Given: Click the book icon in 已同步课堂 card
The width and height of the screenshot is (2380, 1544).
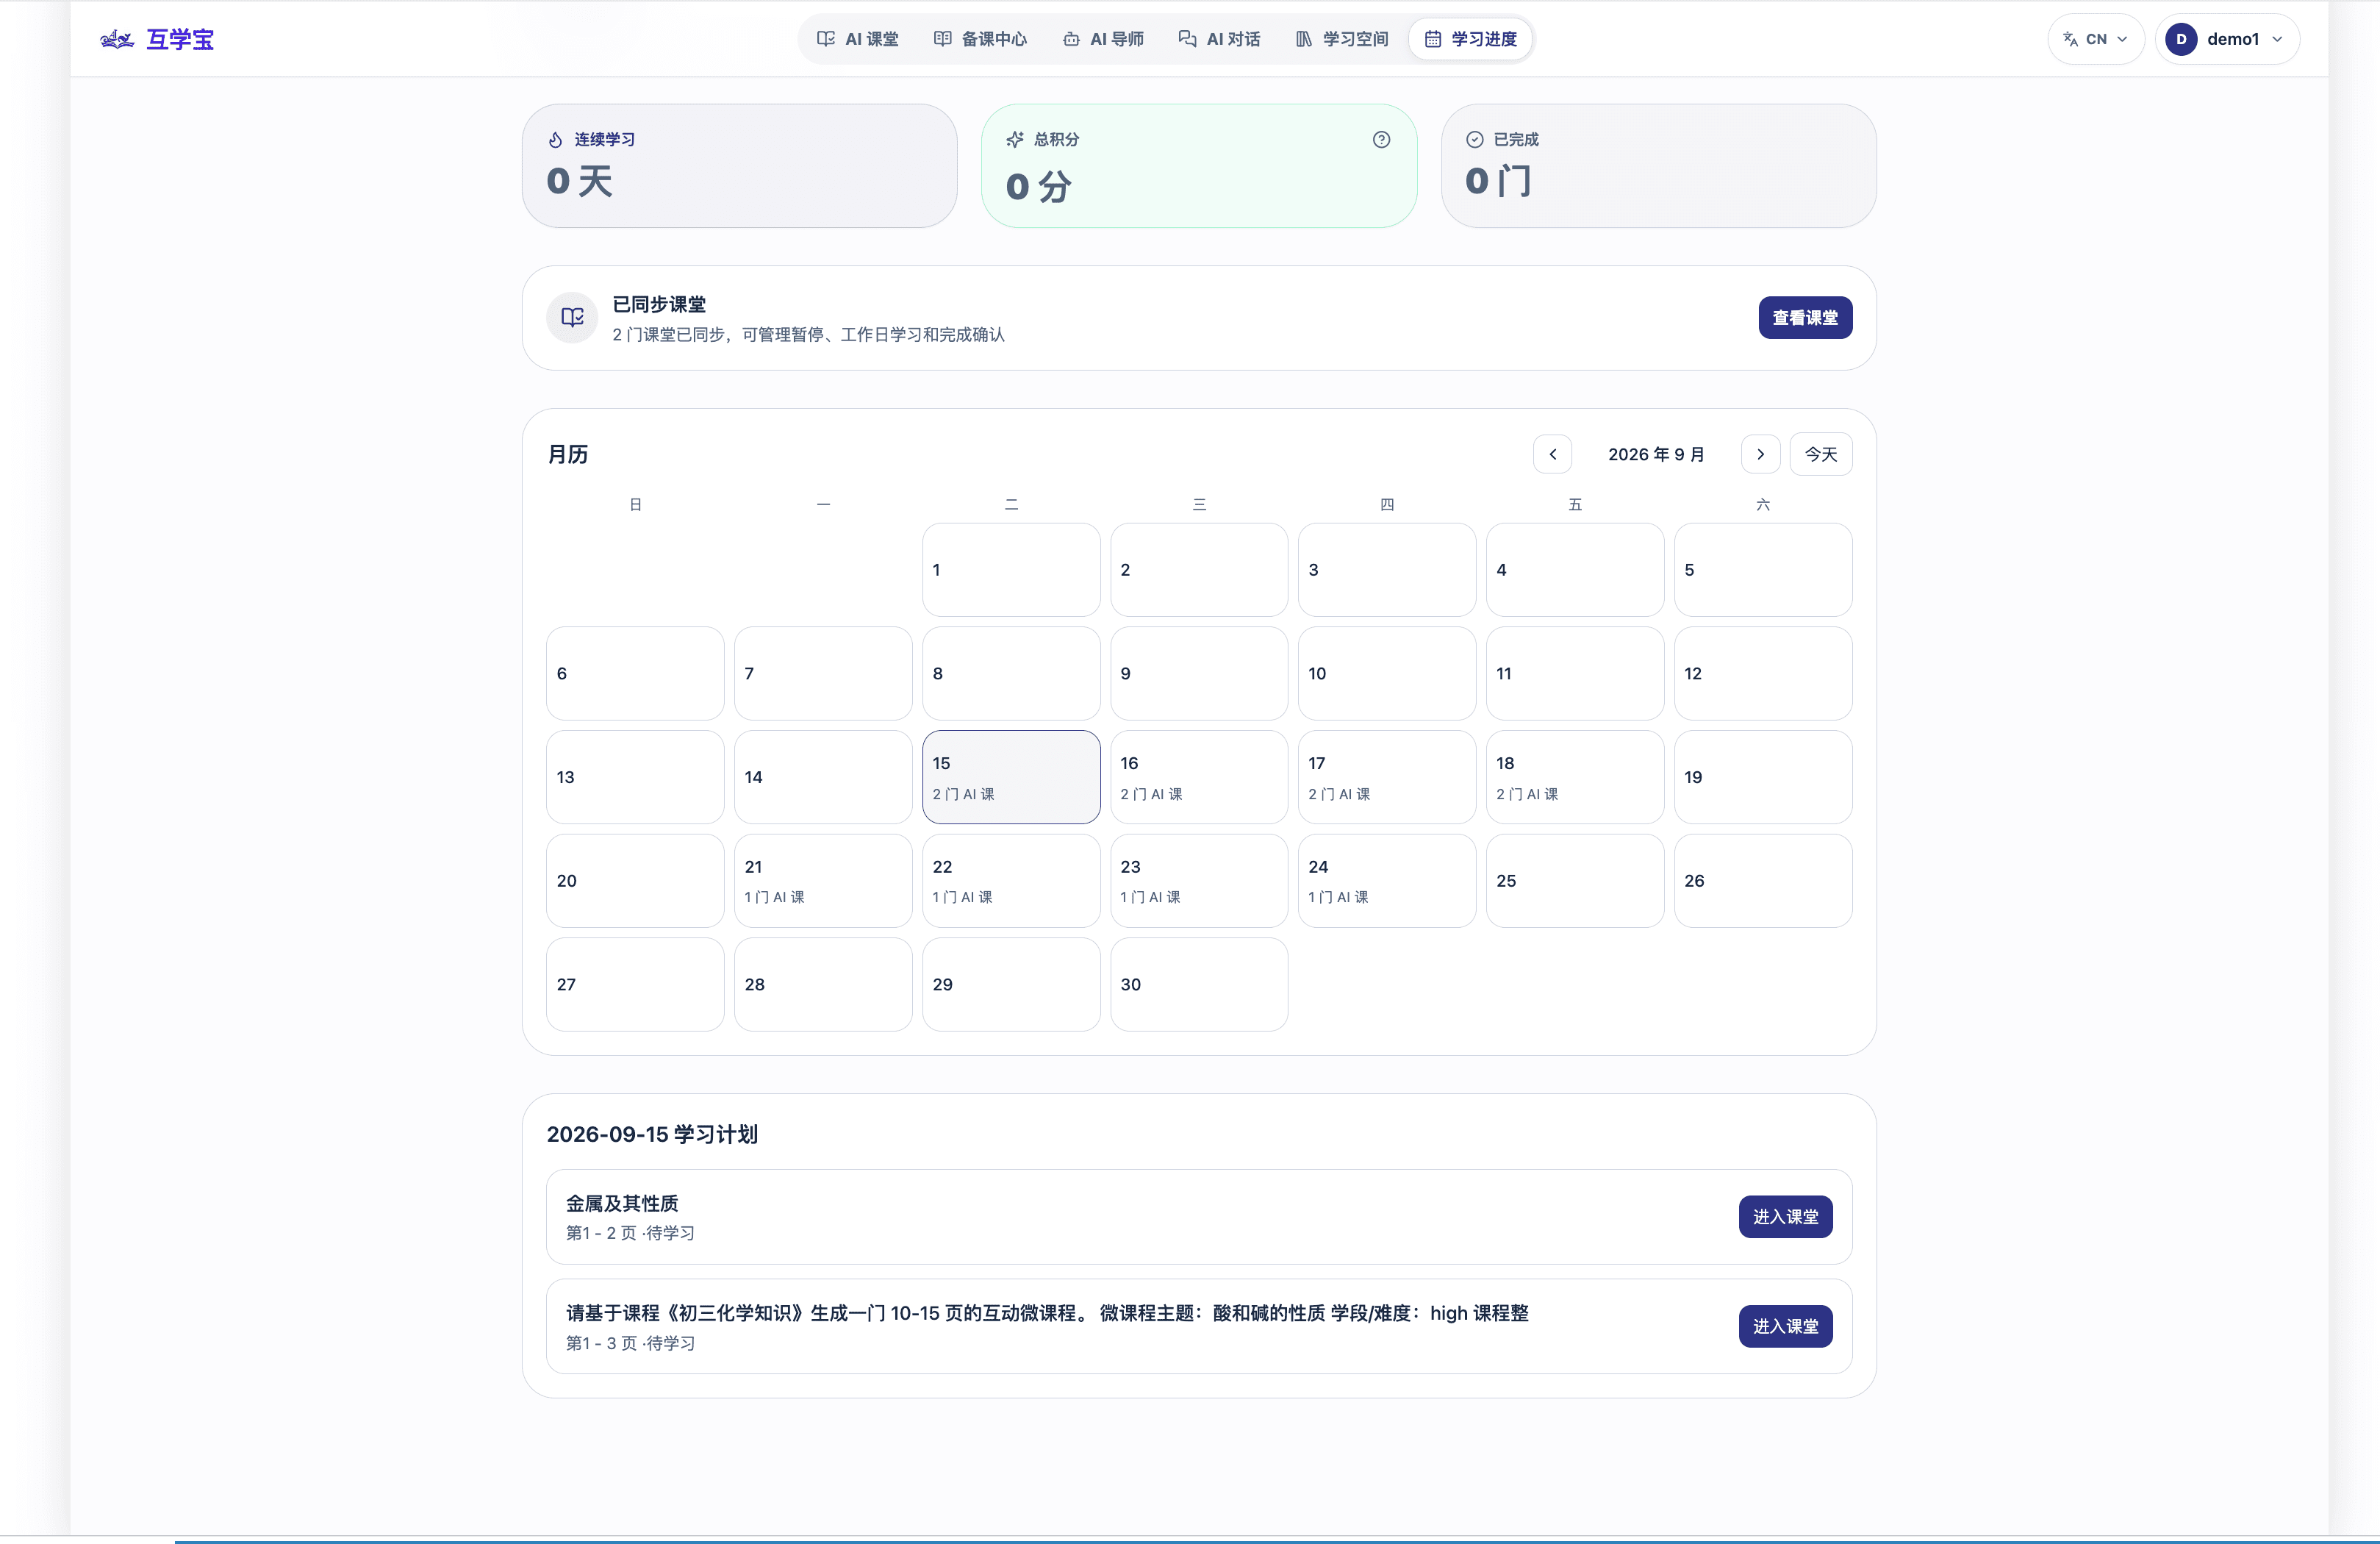Looking at the screenshot, I should (x=572, y=317).
